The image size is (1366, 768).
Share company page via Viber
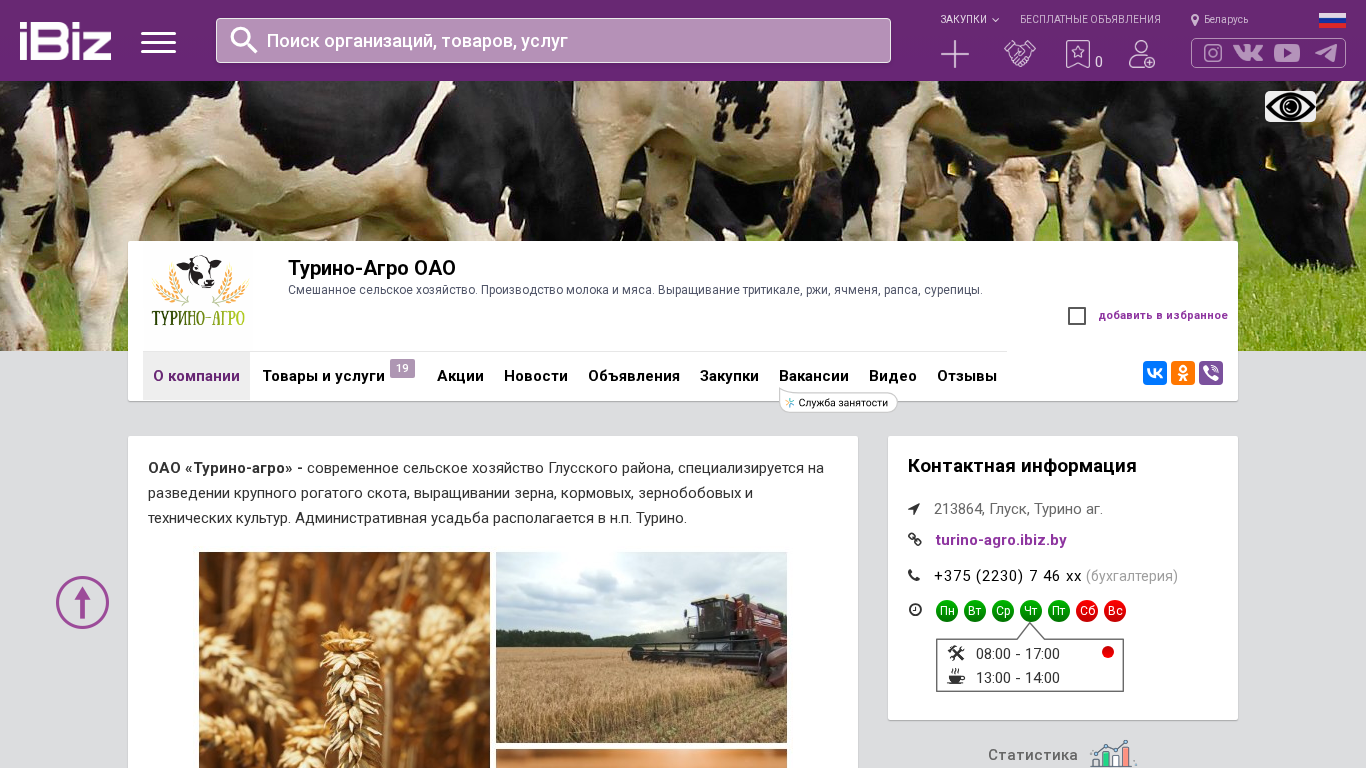(1211, 373)
